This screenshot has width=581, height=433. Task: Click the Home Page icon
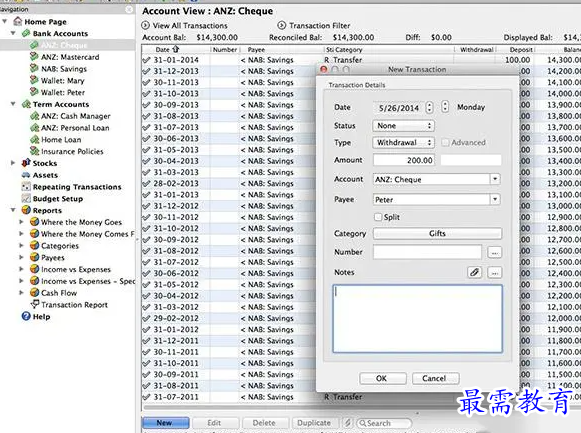17,21
